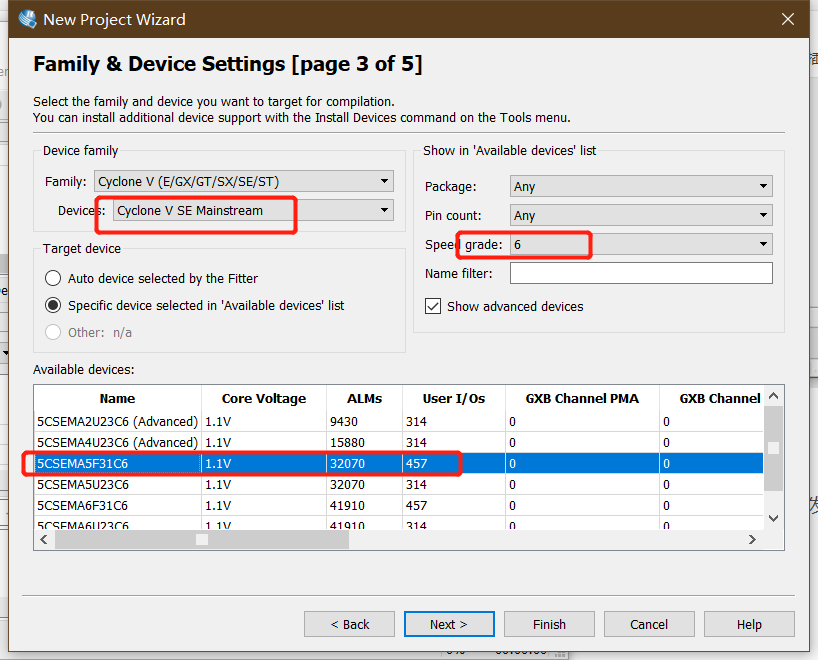Click the Name filter input field
This screenshot has width=818, height=660.
click(641, 273)
